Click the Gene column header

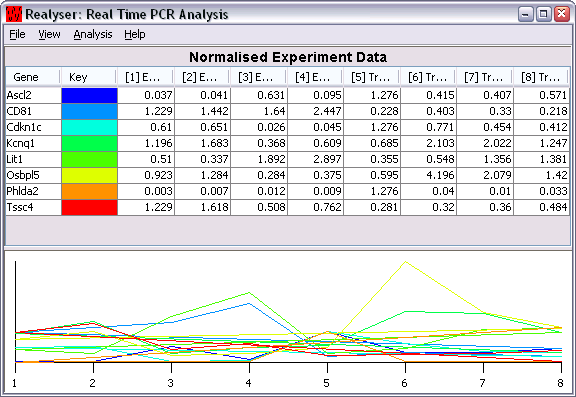coord(33,77)
